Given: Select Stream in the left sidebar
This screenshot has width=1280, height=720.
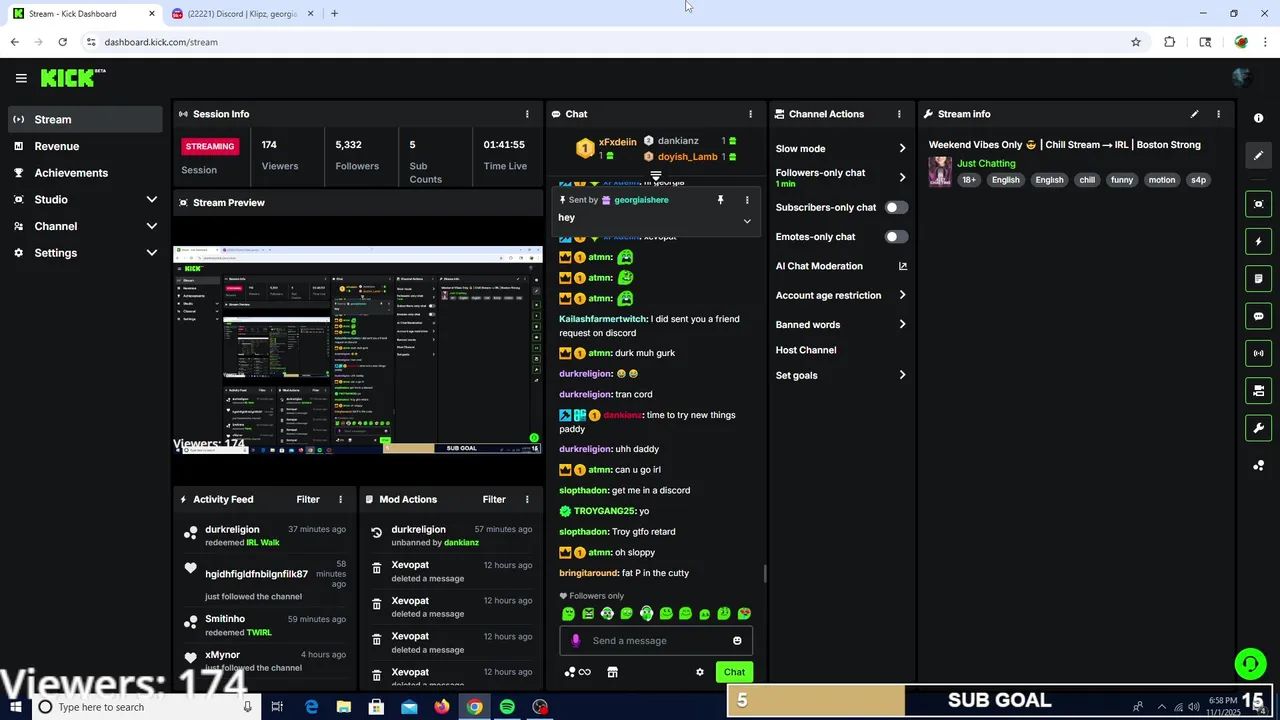Looking at the screenshot, I should click(85, 119).
